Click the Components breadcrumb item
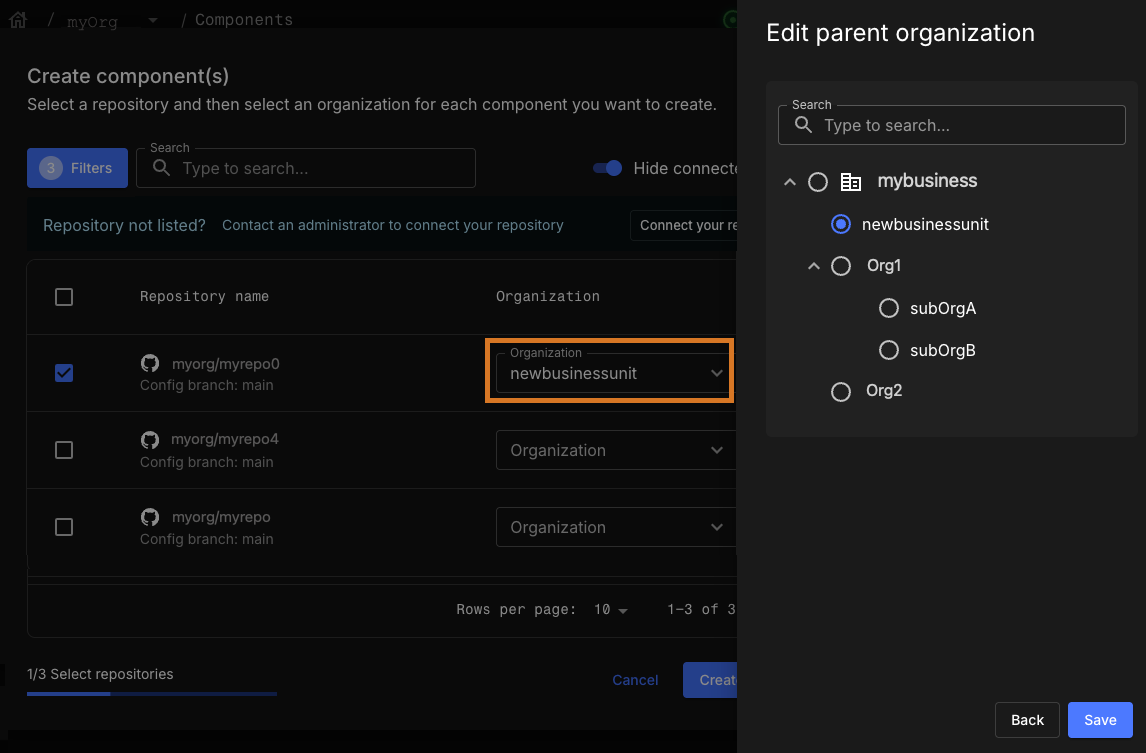The width and height of the screenshot is (1146, 753). click(x=243, y=19)
